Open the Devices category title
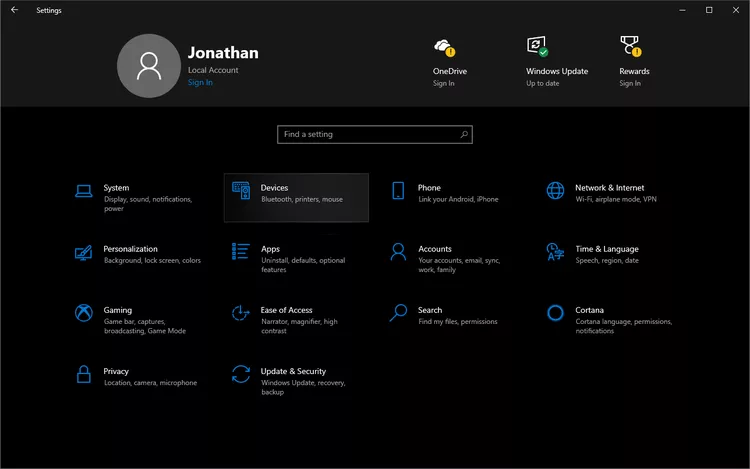The height and width of the screenshot is (469, 750). point(274,188)
